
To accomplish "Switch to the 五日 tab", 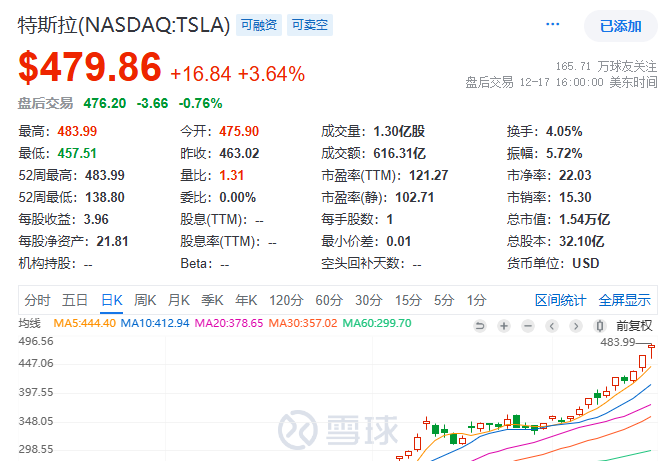I will 74,300.
